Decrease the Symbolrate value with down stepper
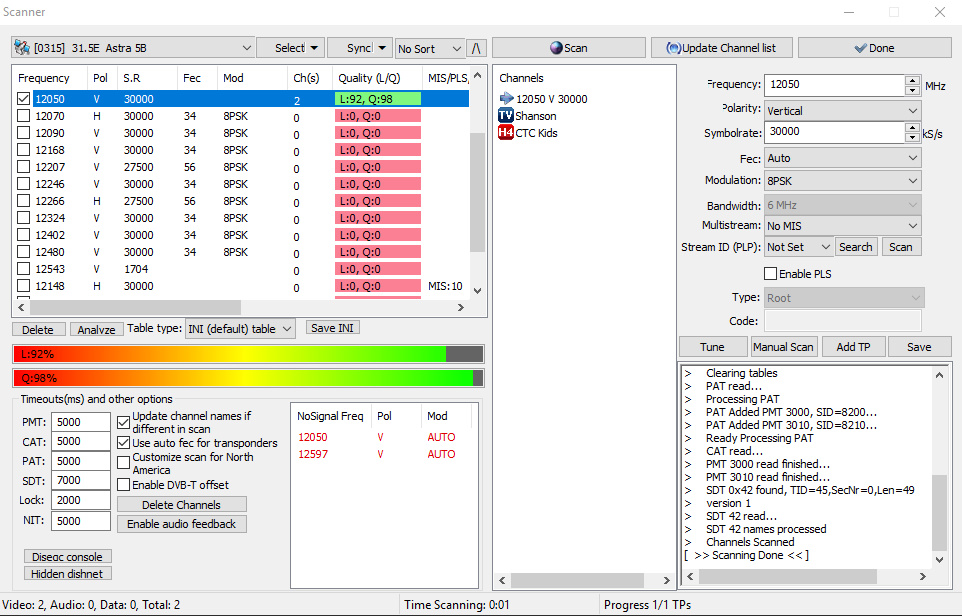 tap(913, 137)
